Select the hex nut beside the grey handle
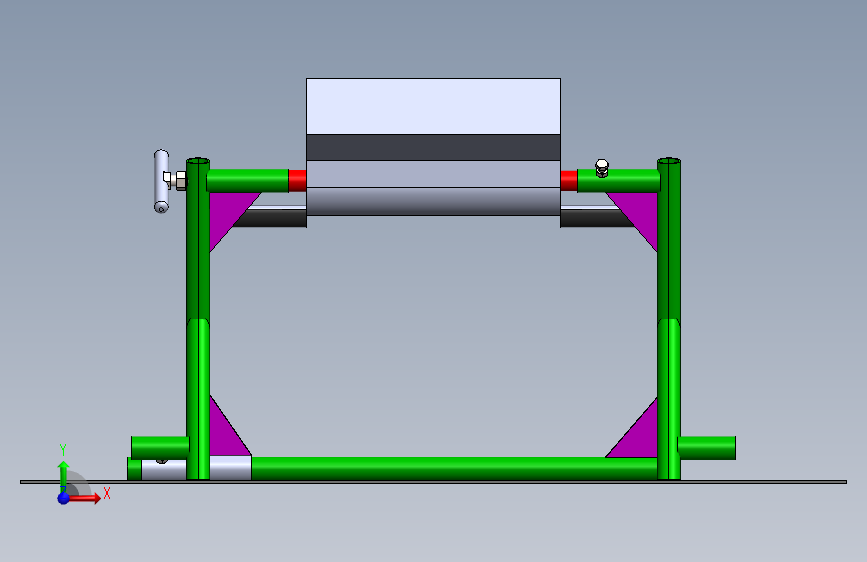The height and width of the screenshot is (562, 867). [181, 180]
